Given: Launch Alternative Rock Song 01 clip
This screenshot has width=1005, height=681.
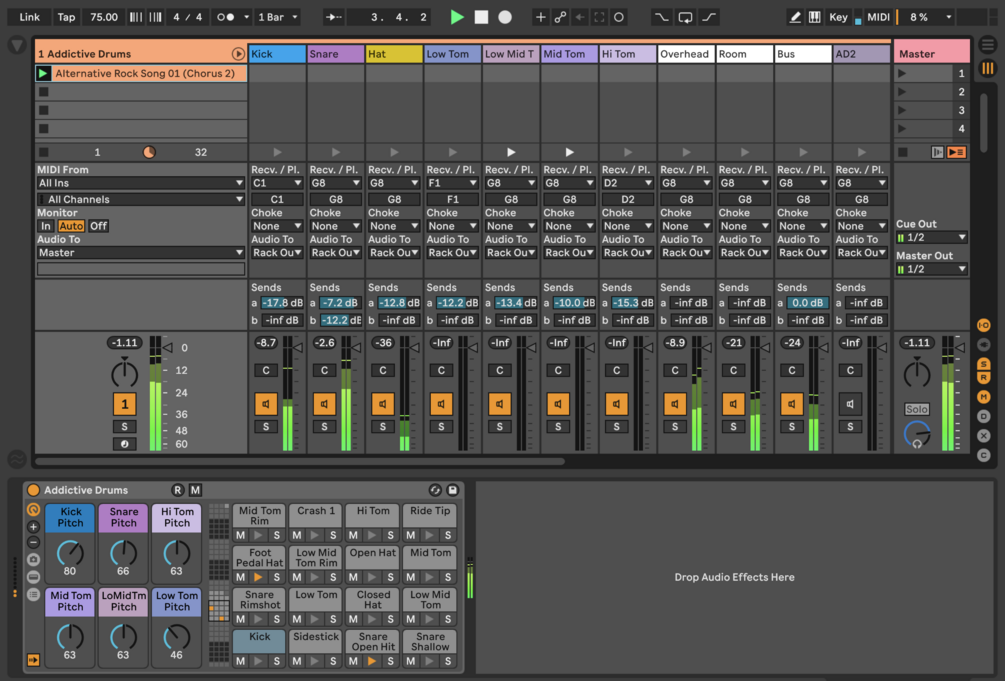Looking at the screenshot, I should (x=43, y=73).
